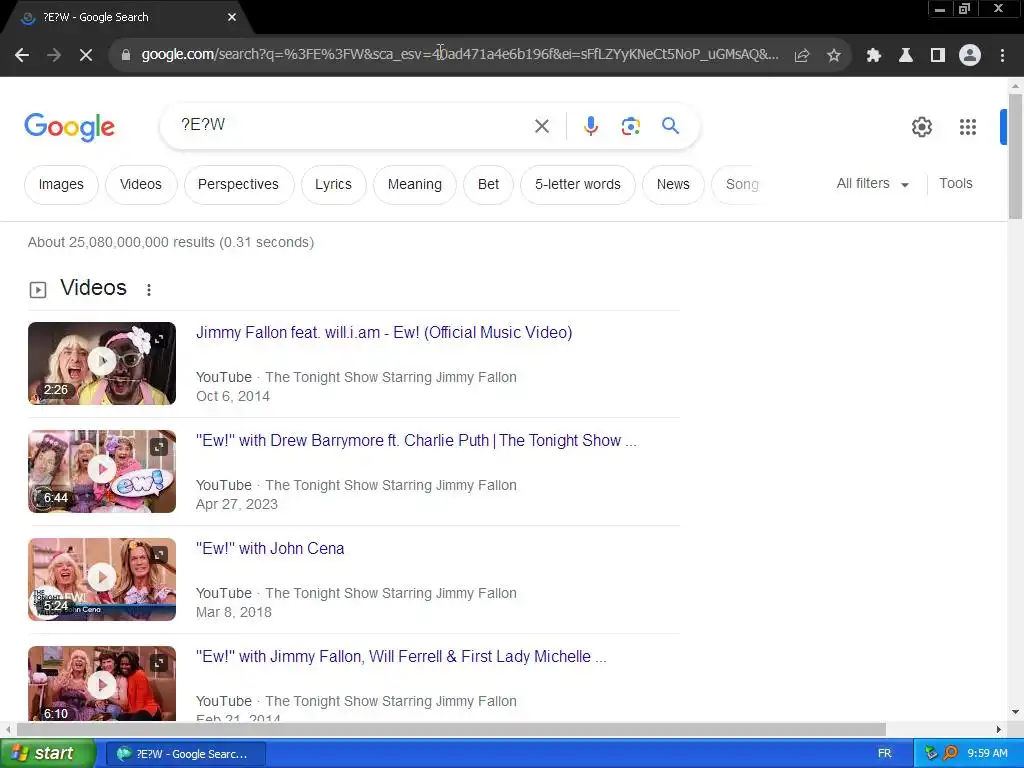The height and width of the screenshot is (768, 1024).
Task: Click the padlock site info icon
Action: [126, 55]
